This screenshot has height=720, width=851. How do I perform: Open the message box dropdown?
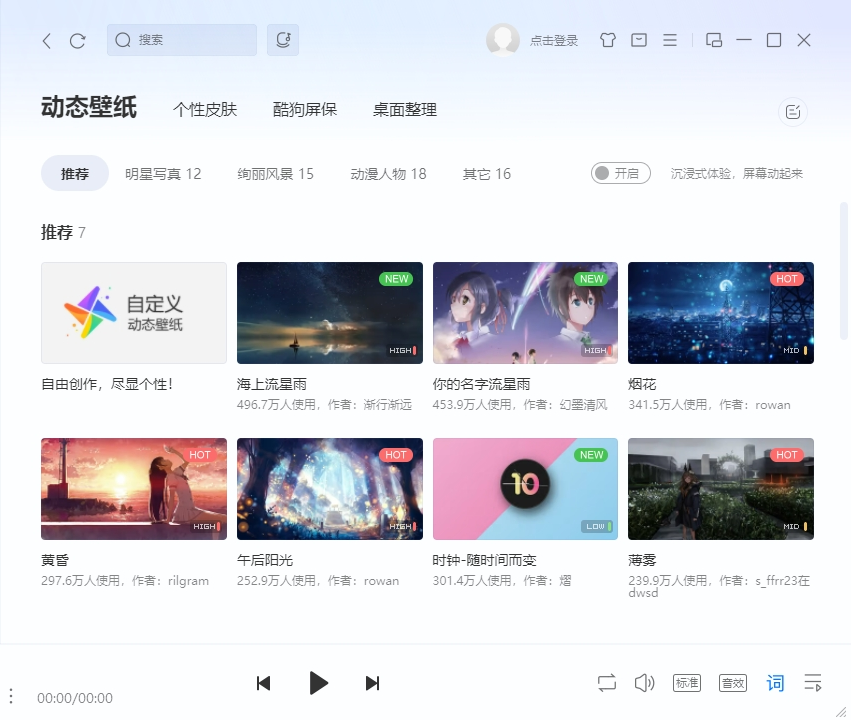(639, 40)
